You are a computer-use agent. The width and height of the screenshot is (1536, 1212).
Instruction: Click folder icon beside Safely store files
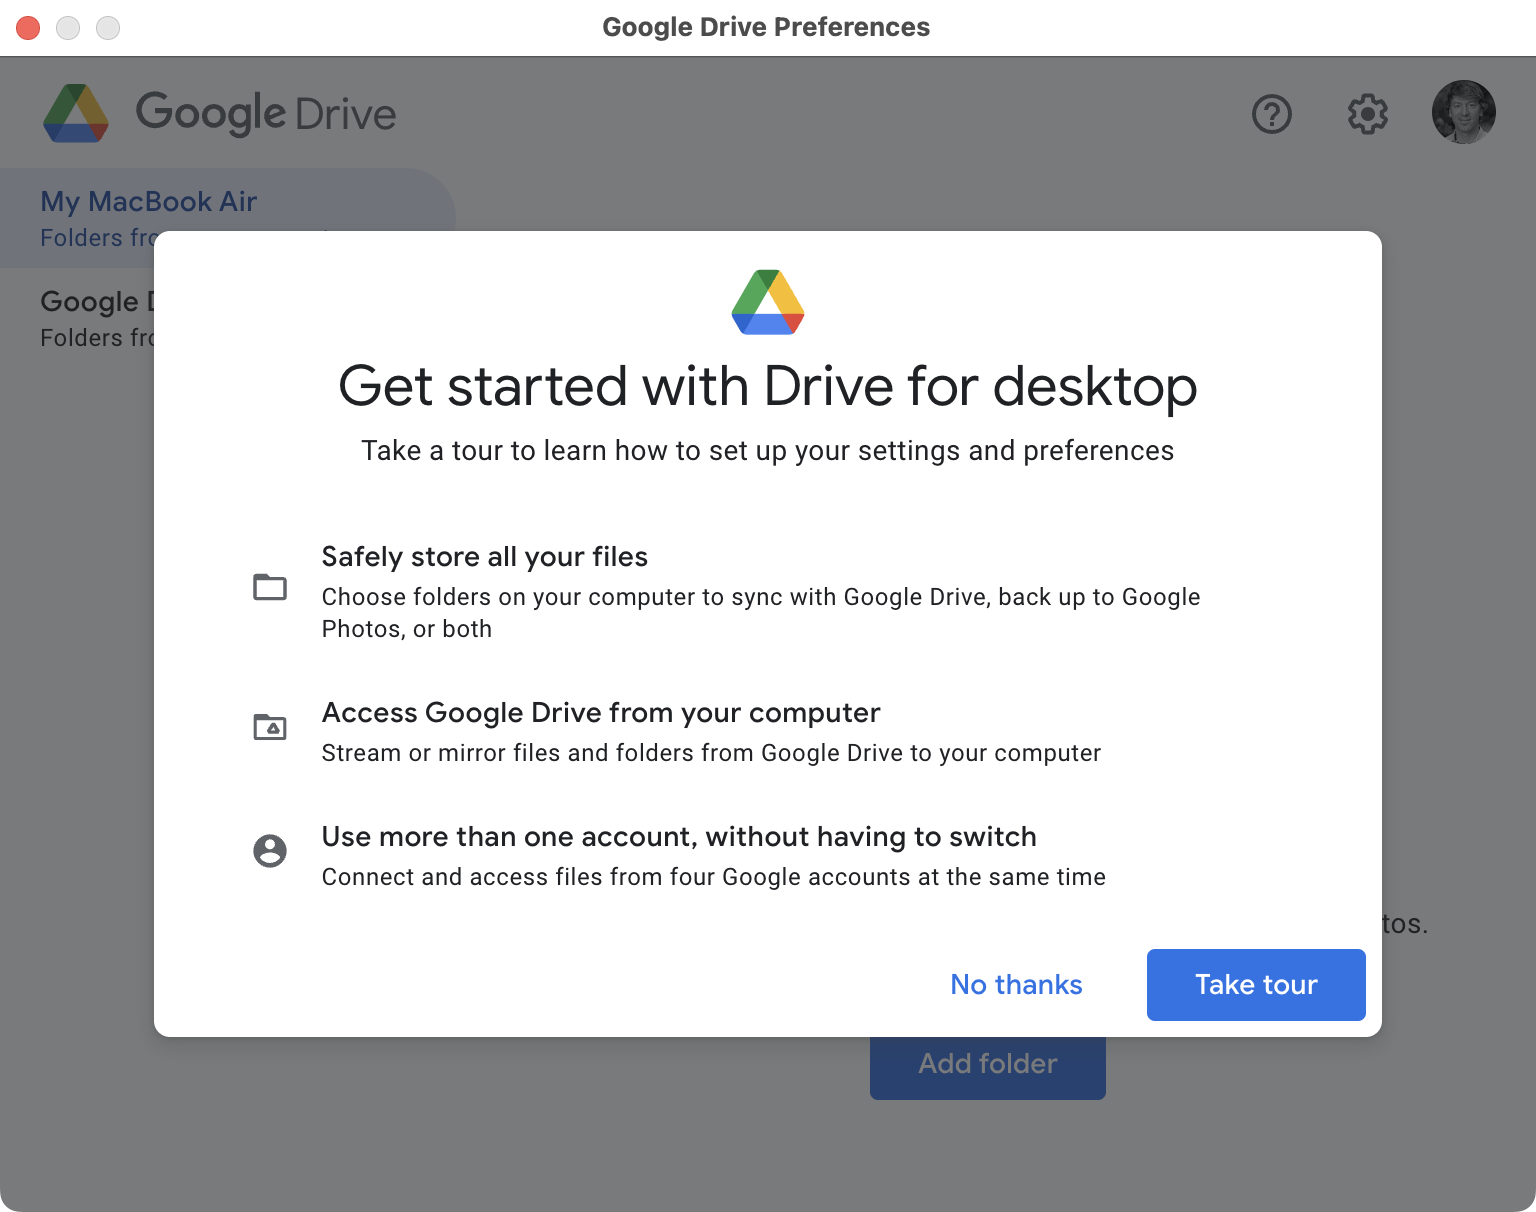(270, 587)
